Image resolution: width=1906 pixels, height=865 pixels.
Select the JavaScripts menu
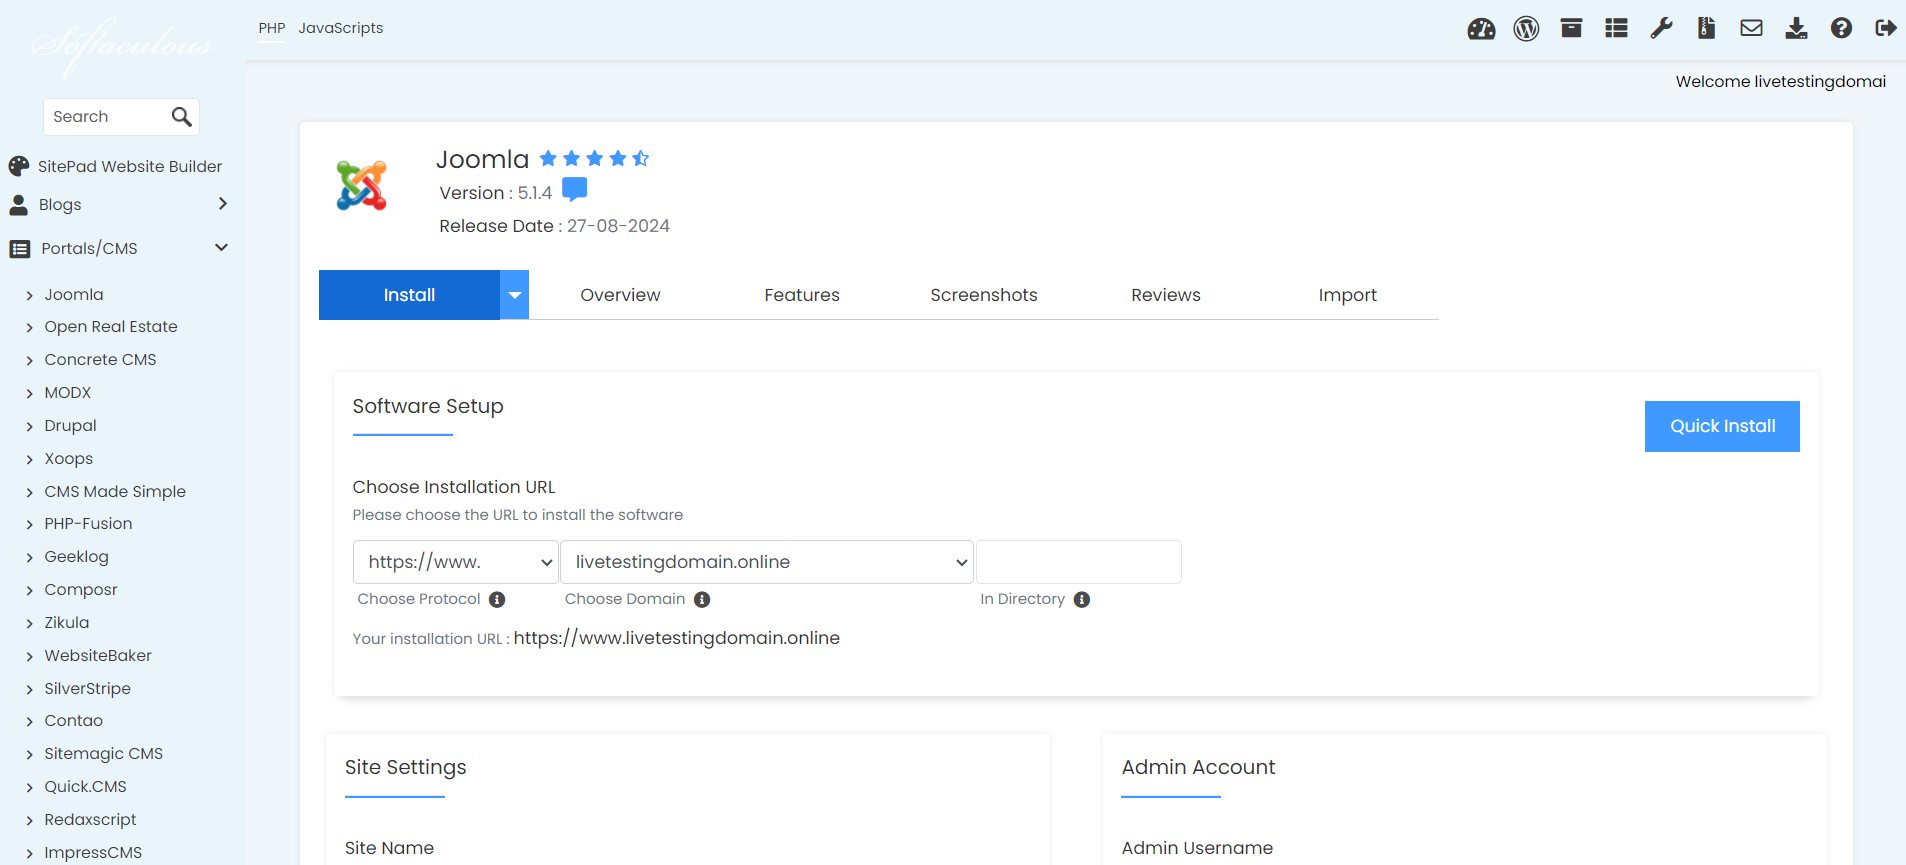(341, 28)
